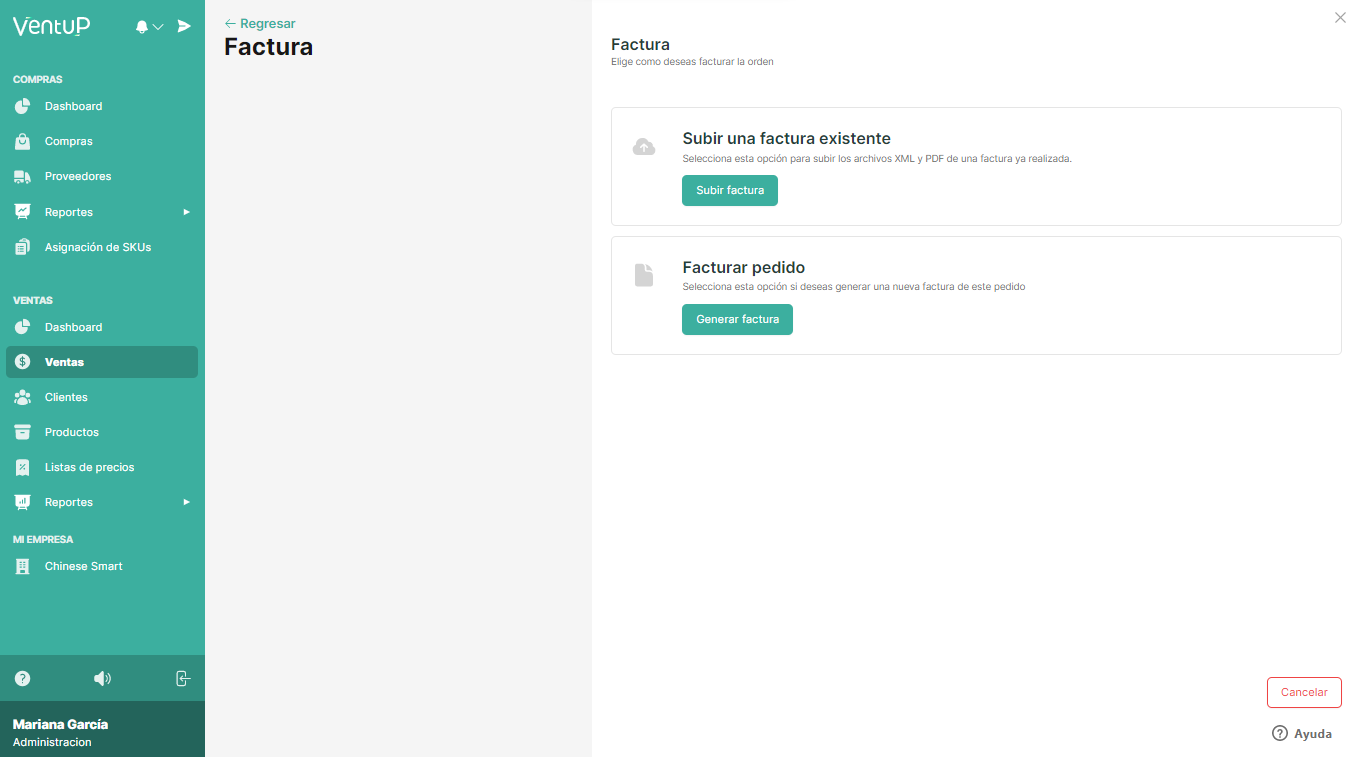The height and width of the screenshot is (757, 1350).
Task: Click the paper plane send icon
Action: (184, 26)
